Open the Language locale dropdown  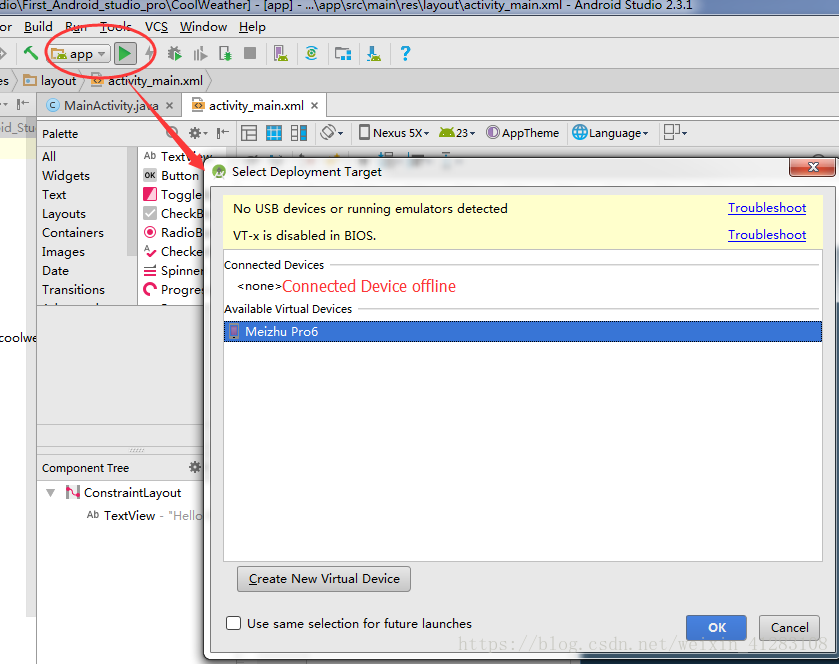click(x=610, y=133)
